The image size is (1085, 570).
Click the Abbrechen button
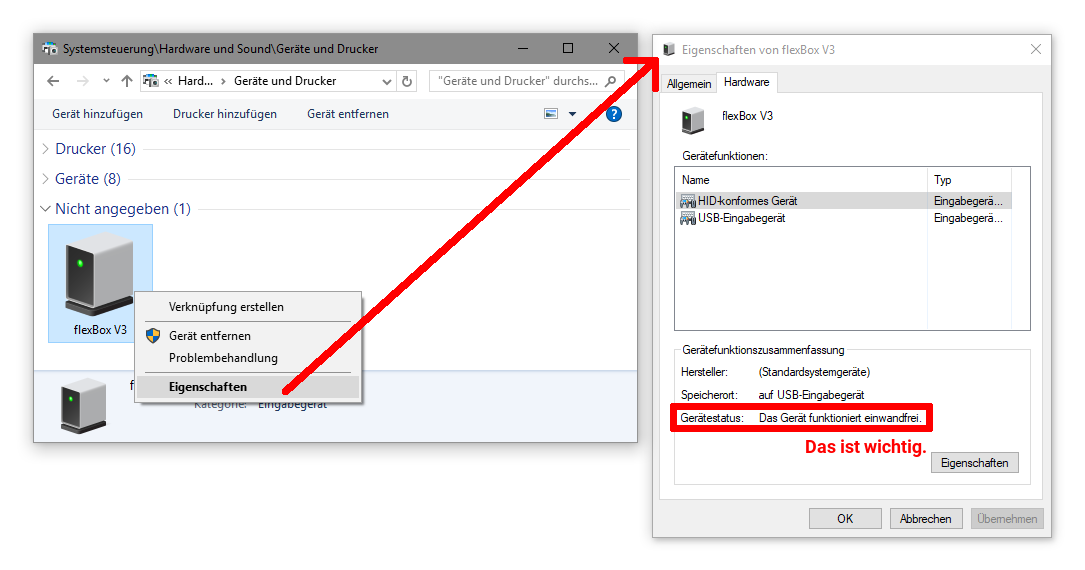tap(925, 519)
